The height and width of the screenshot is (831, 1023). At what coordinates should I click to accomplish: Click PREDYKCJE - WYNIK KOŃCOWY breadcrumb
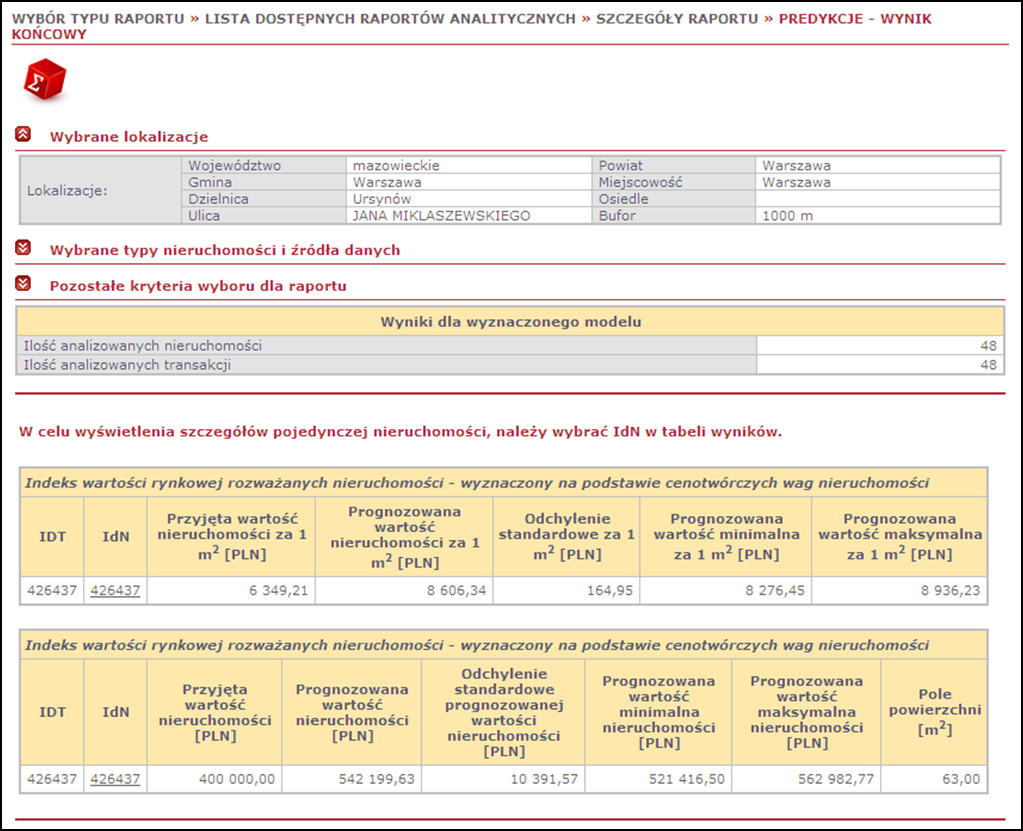(855, 19)
